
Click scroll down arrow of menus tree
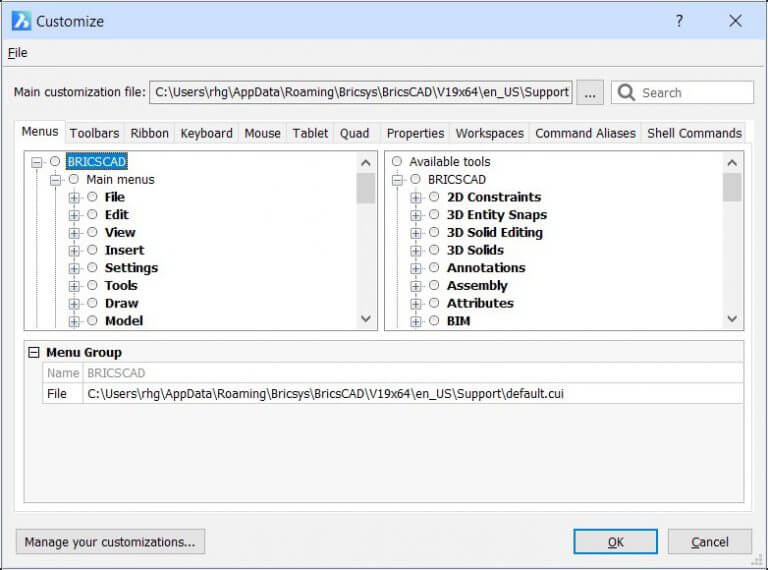[366, 319]
